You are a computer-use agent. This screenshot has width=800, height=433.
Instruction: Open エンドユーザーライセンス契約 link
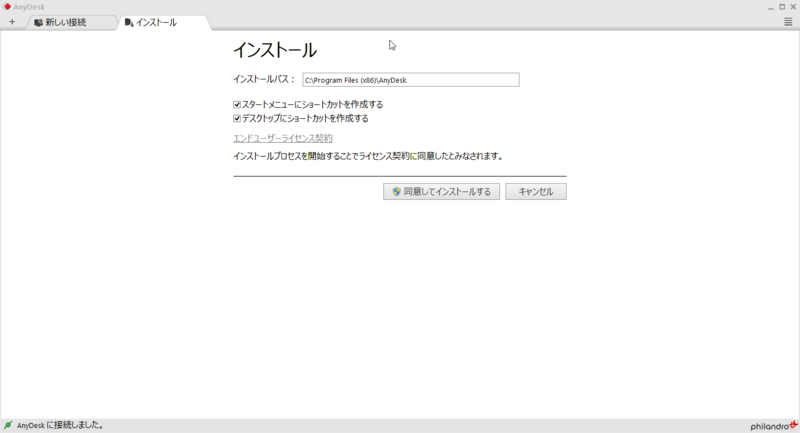click(283, 138)
